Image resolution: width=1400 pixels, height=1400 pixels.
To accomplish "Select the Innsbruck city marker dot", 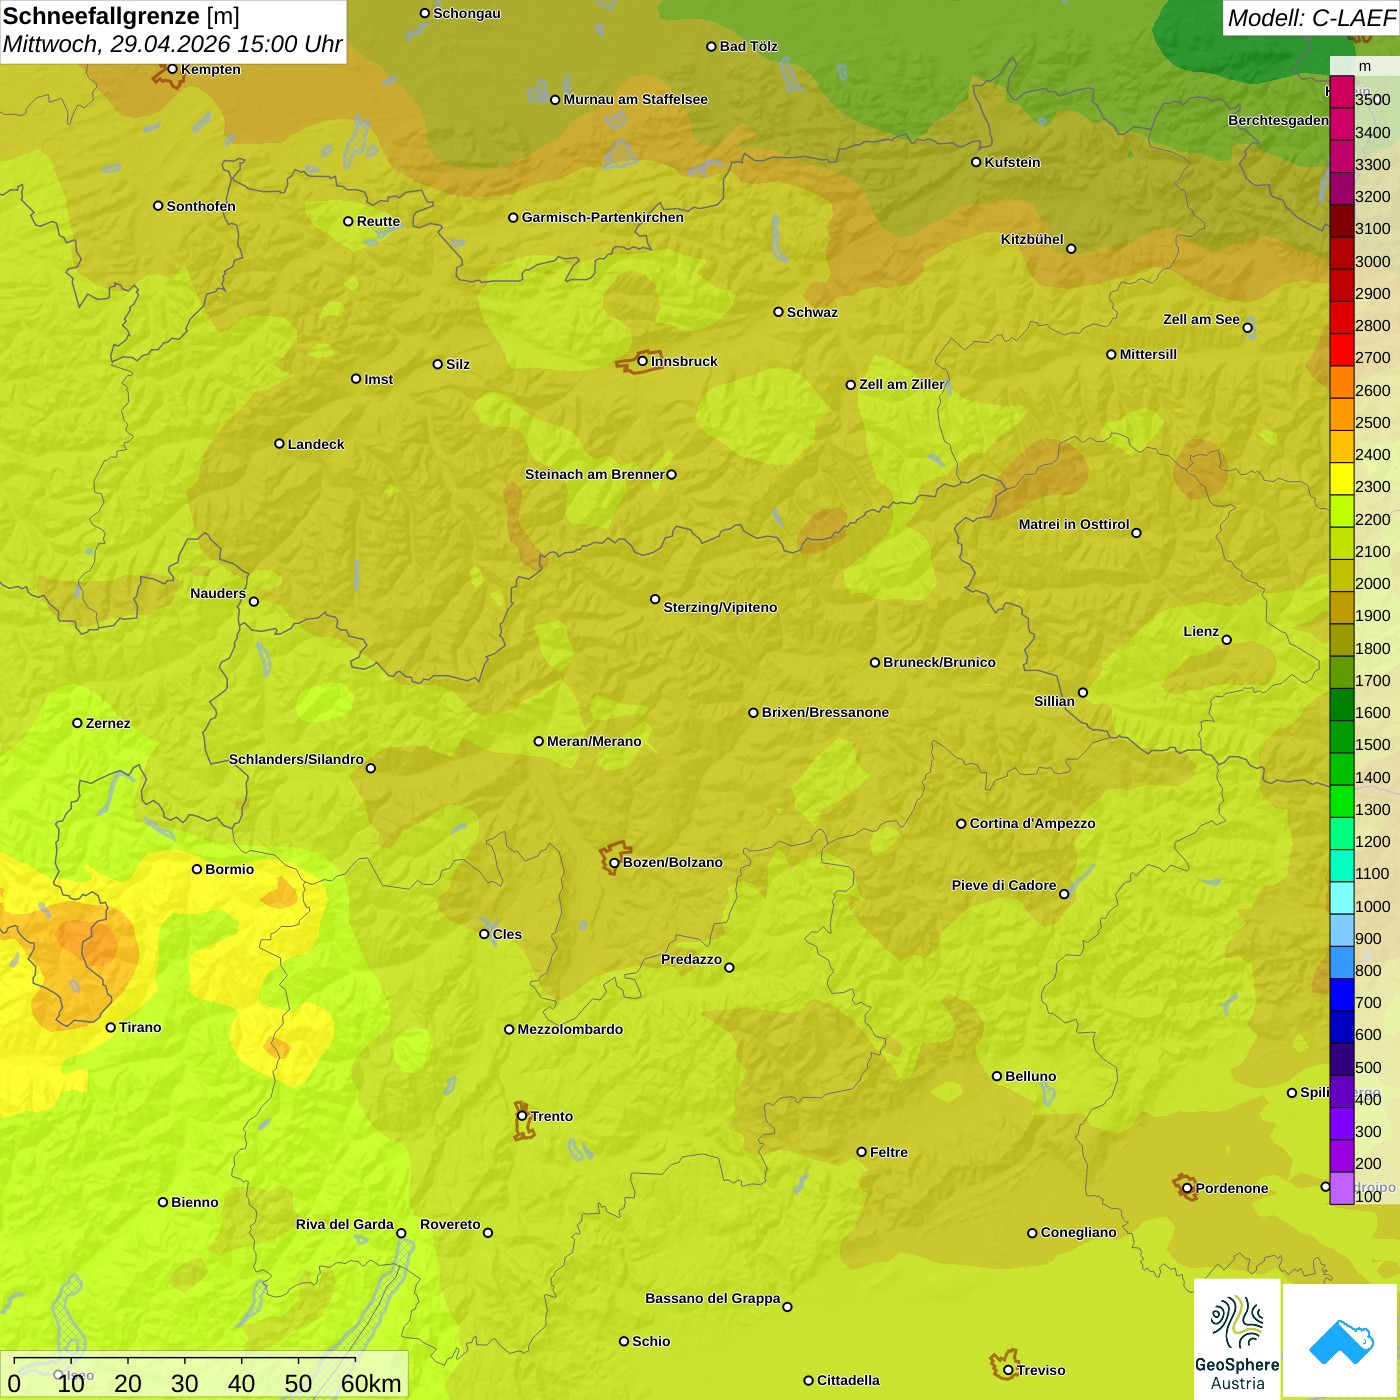I will (643, 361).
